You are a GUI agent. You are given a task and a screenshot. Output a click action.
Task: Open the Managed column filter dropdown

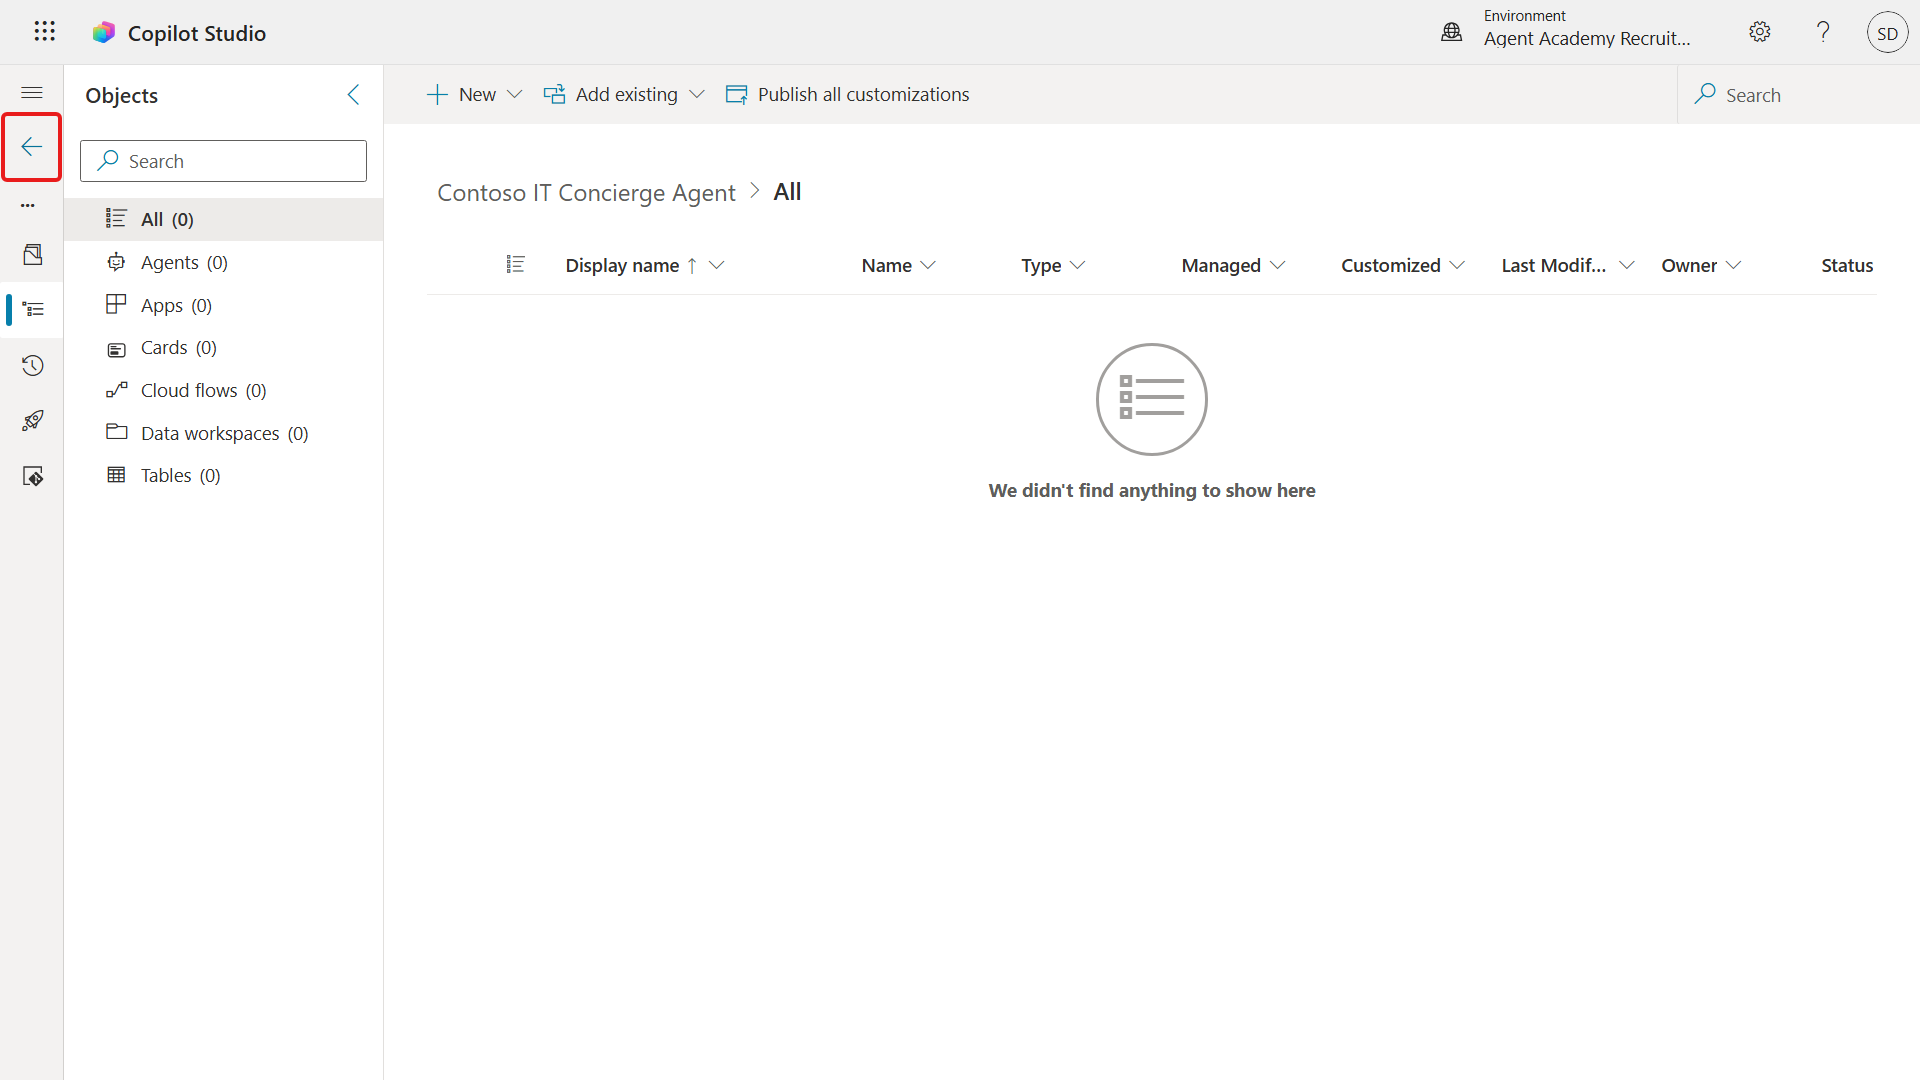(x=1277, y=265)
